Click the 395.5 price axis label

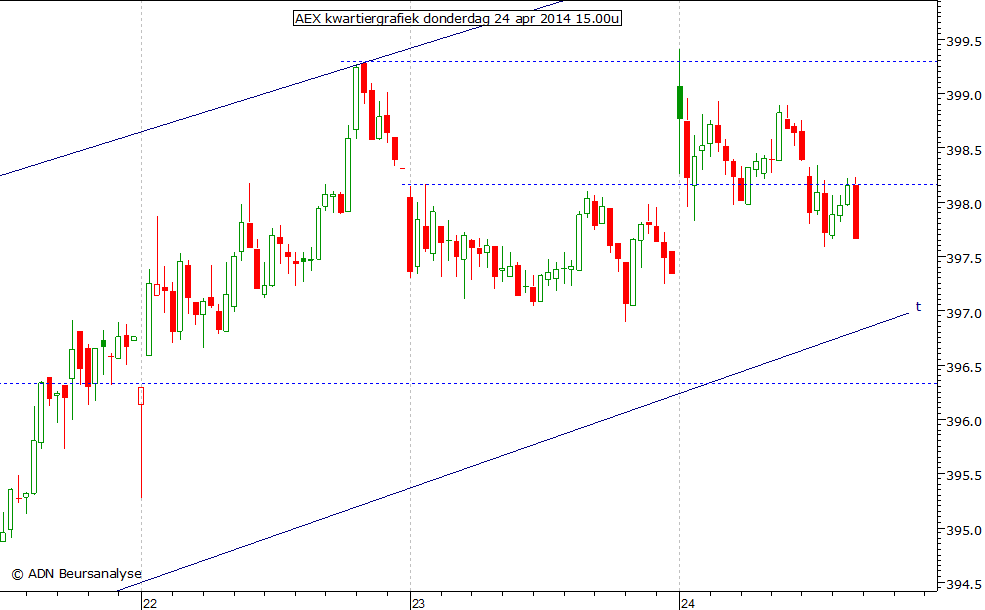(964, 476)
